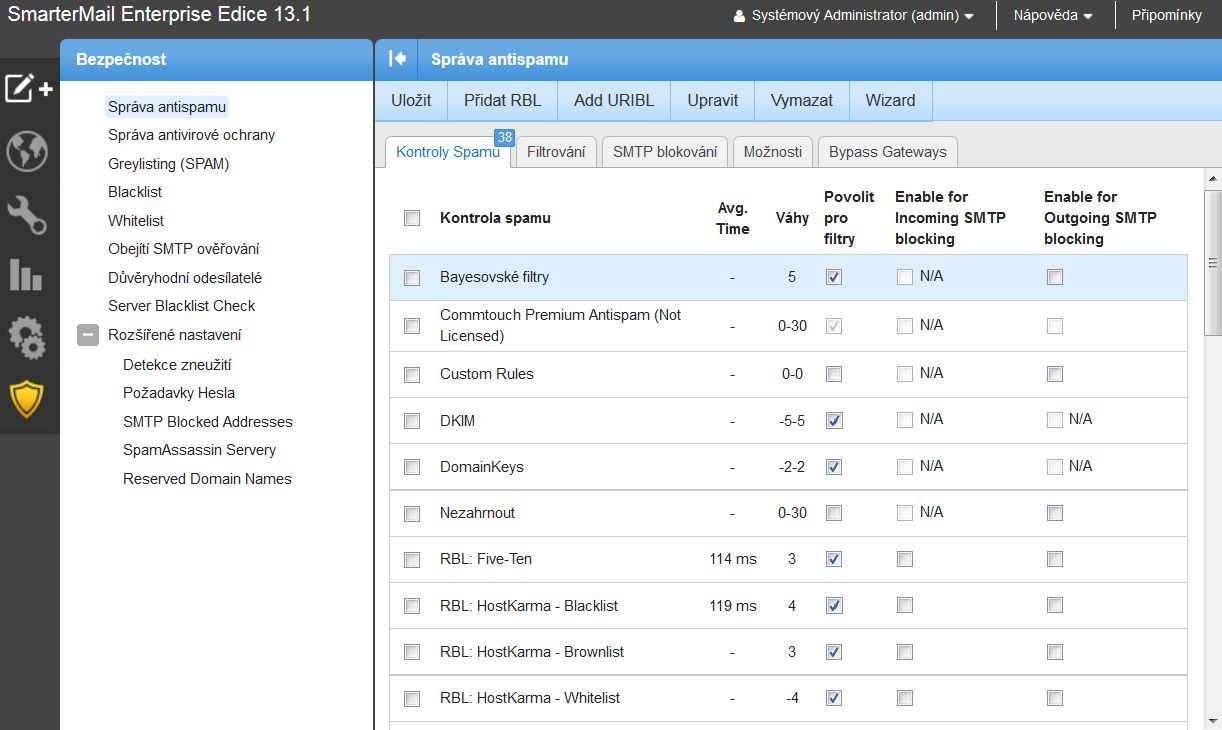The image size is (1222, 730).
Task: Open the Bypass Gateways tab
Action: click(888, 152)
